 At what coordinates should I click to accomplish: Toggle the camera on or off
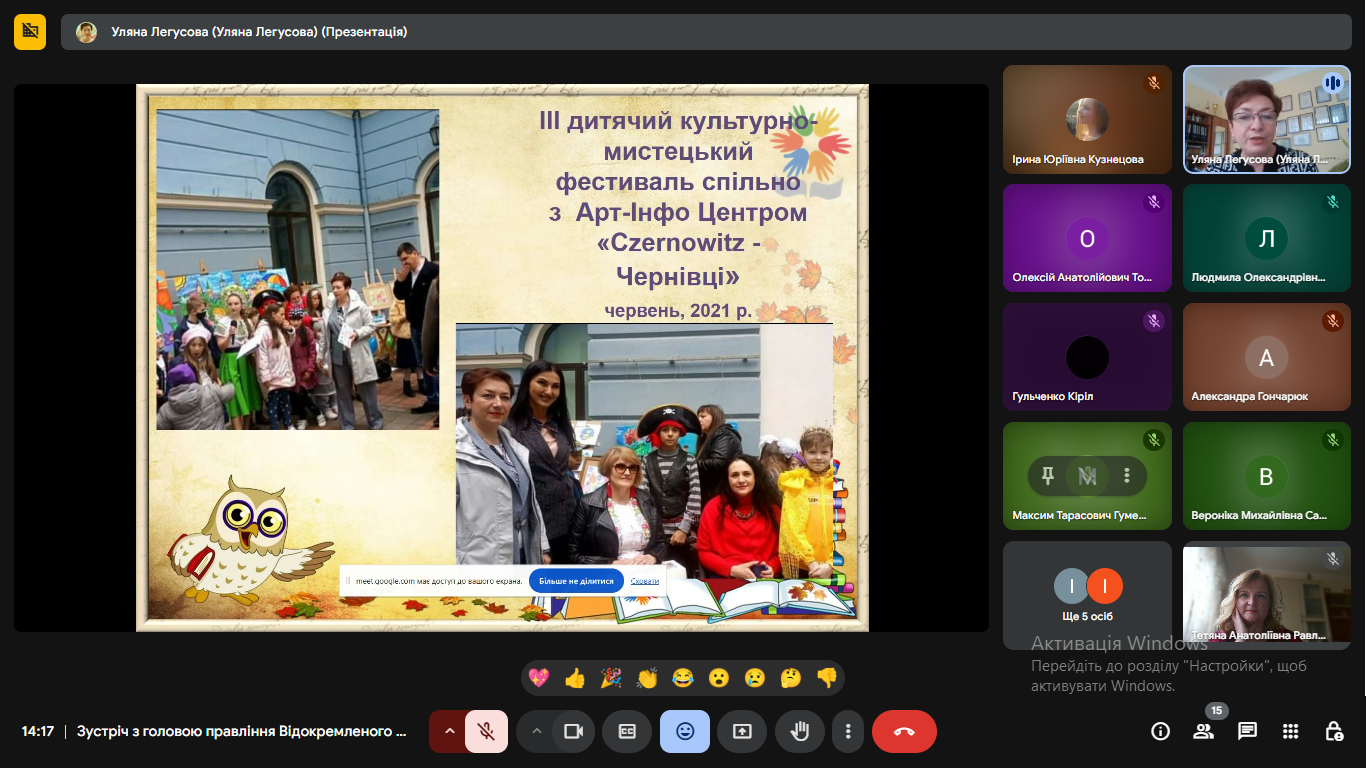[573, 731]
